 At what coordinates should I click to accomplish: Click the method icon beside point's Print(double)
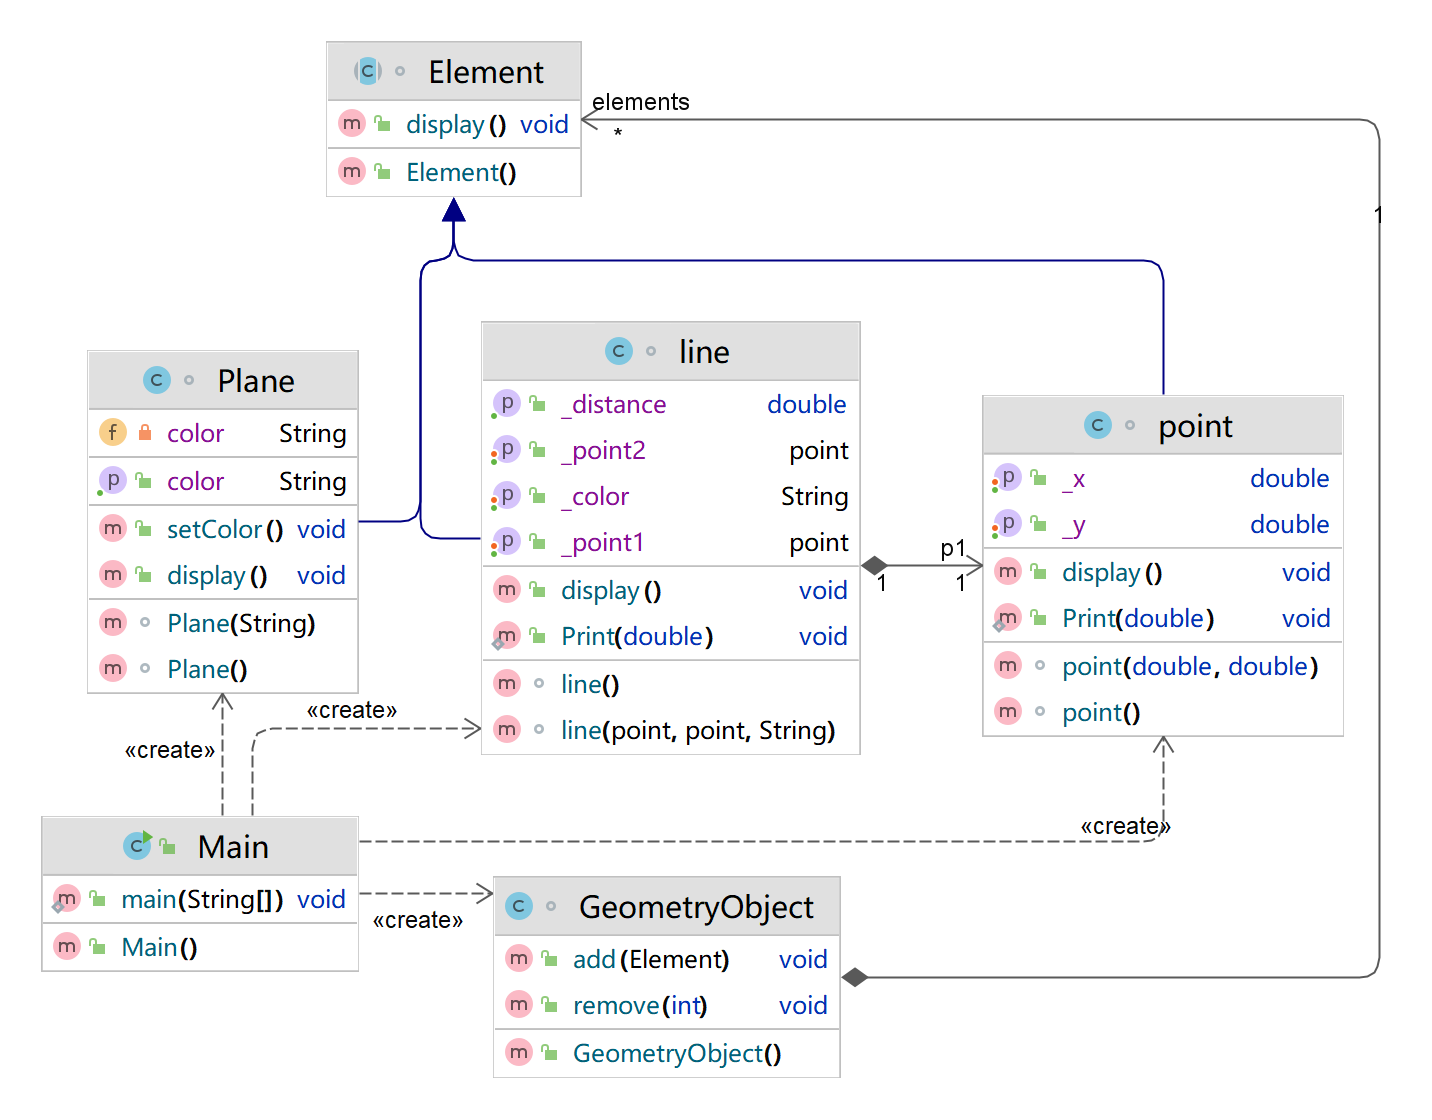[1007, 618]
